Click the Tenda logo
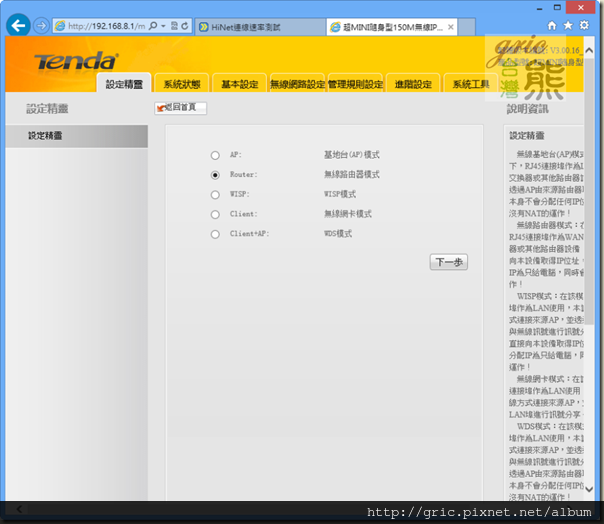604x524 pixels. point(76,61)
